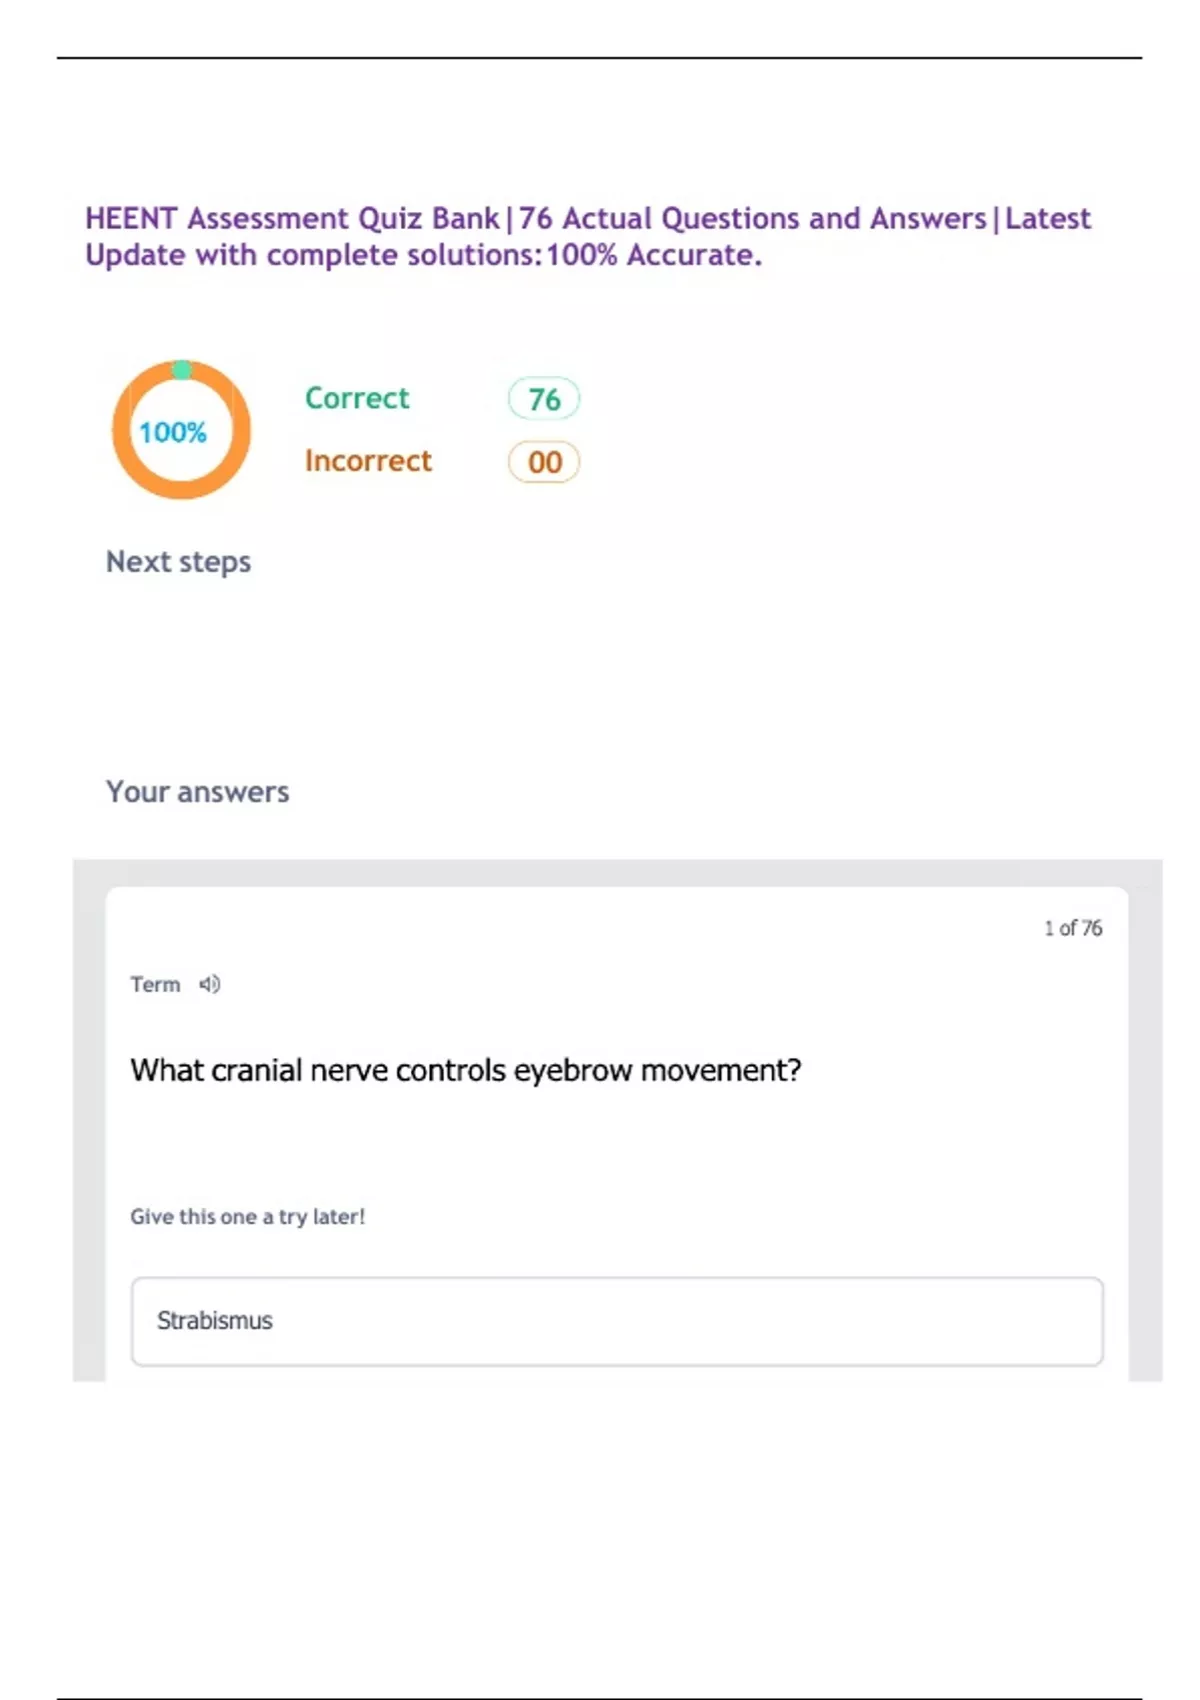Click the Your answers heading

(x=197, y=792)
